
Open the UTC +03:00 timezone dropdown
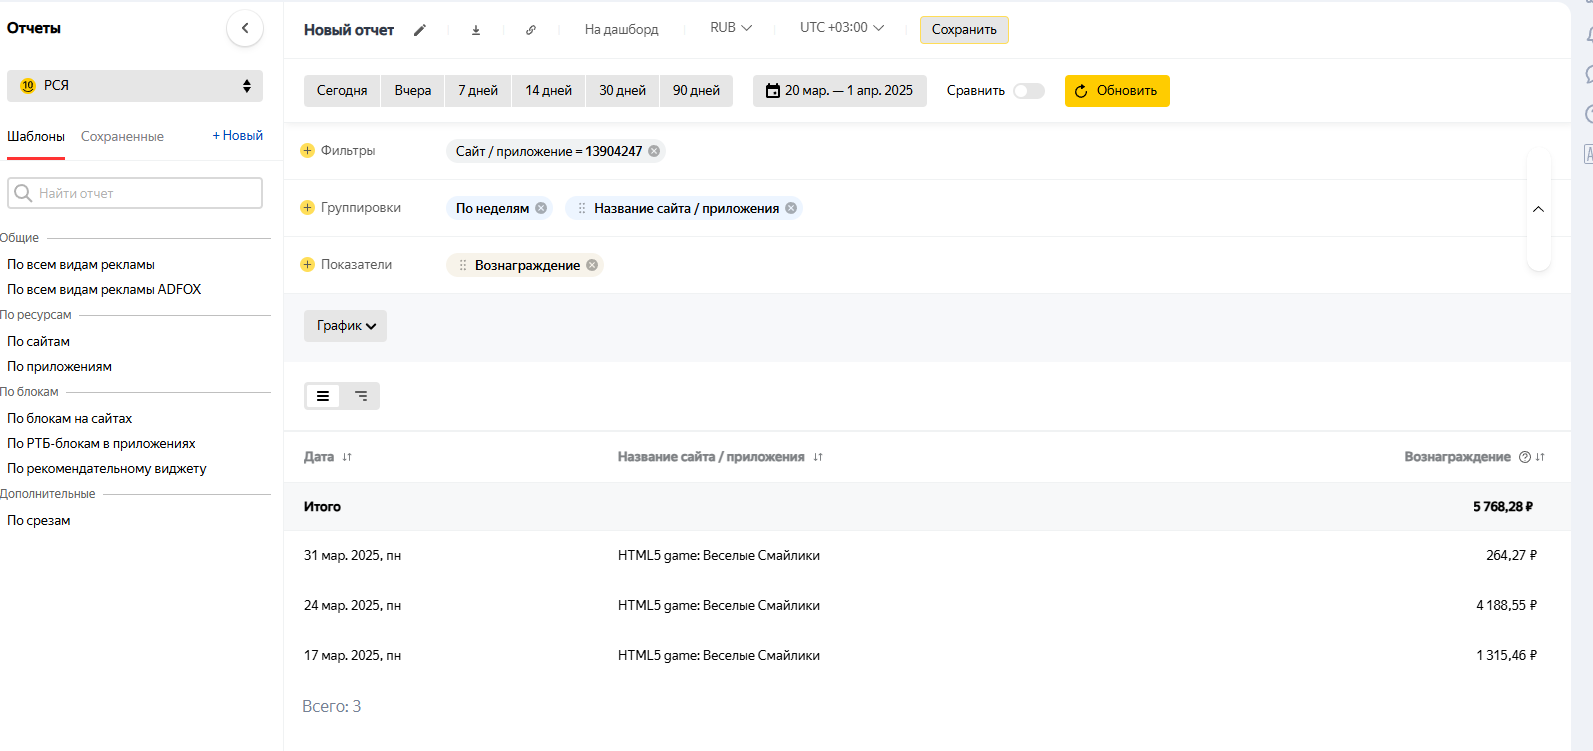click(x=841, y=28)
